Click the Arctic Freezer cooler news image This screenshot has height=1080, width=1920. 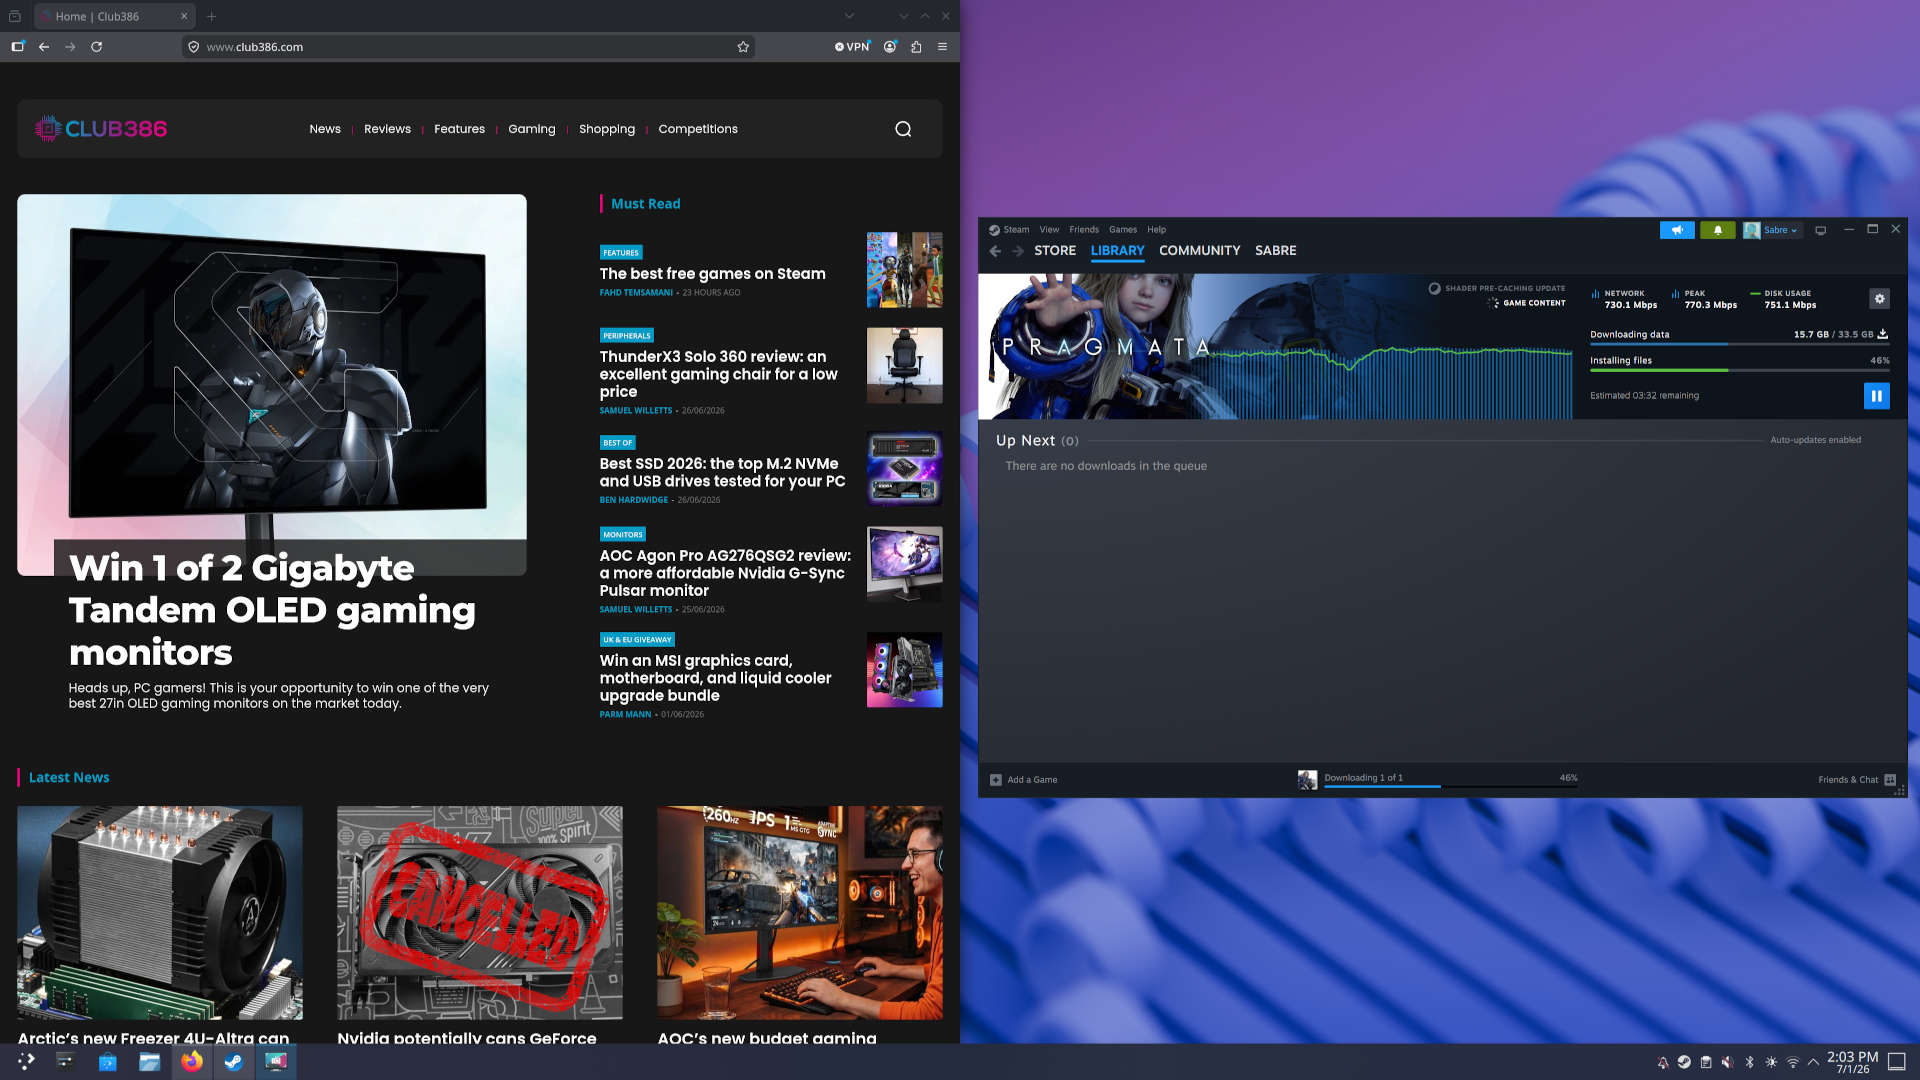pyautogui.click(x=160, y=913)
